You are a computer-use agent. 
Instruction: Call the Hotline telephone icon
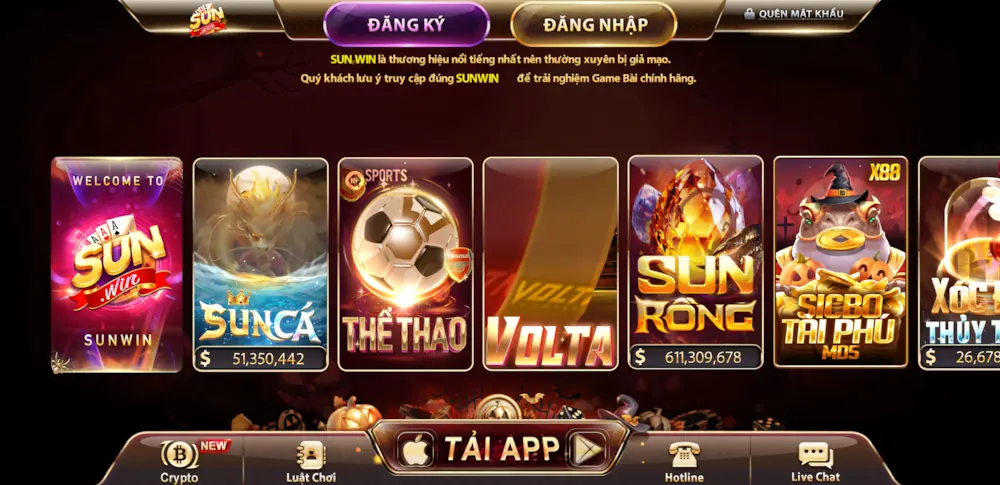coord(684,454)
